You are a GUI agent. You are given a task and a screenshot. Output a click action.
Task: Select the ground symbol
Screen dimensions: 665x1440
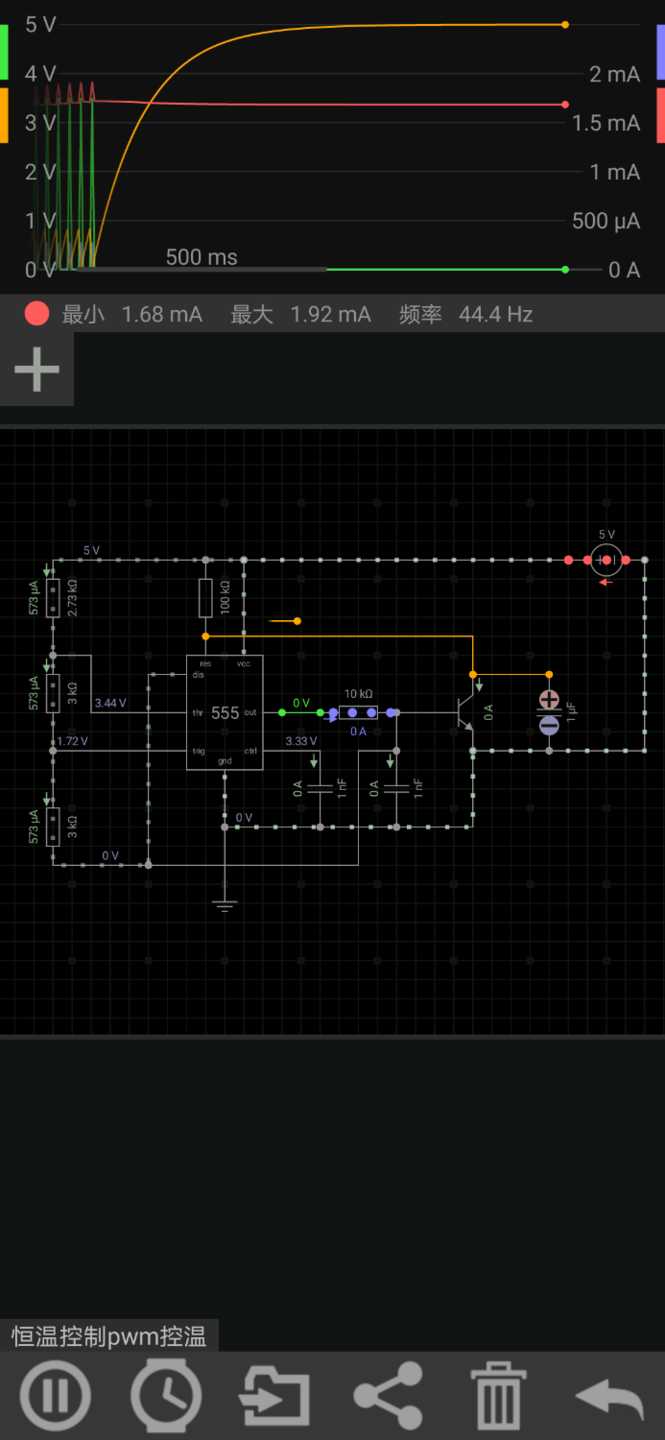click(x=225, y=905)
